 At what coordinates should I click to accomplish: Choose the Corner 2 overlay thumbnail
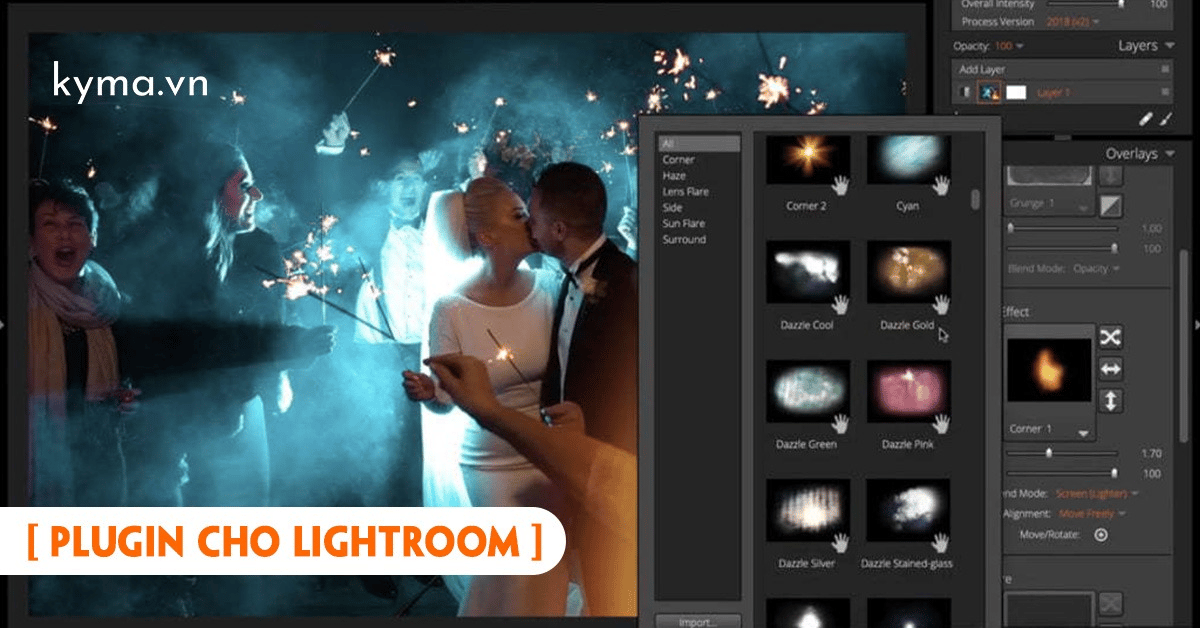pos(808,160)
